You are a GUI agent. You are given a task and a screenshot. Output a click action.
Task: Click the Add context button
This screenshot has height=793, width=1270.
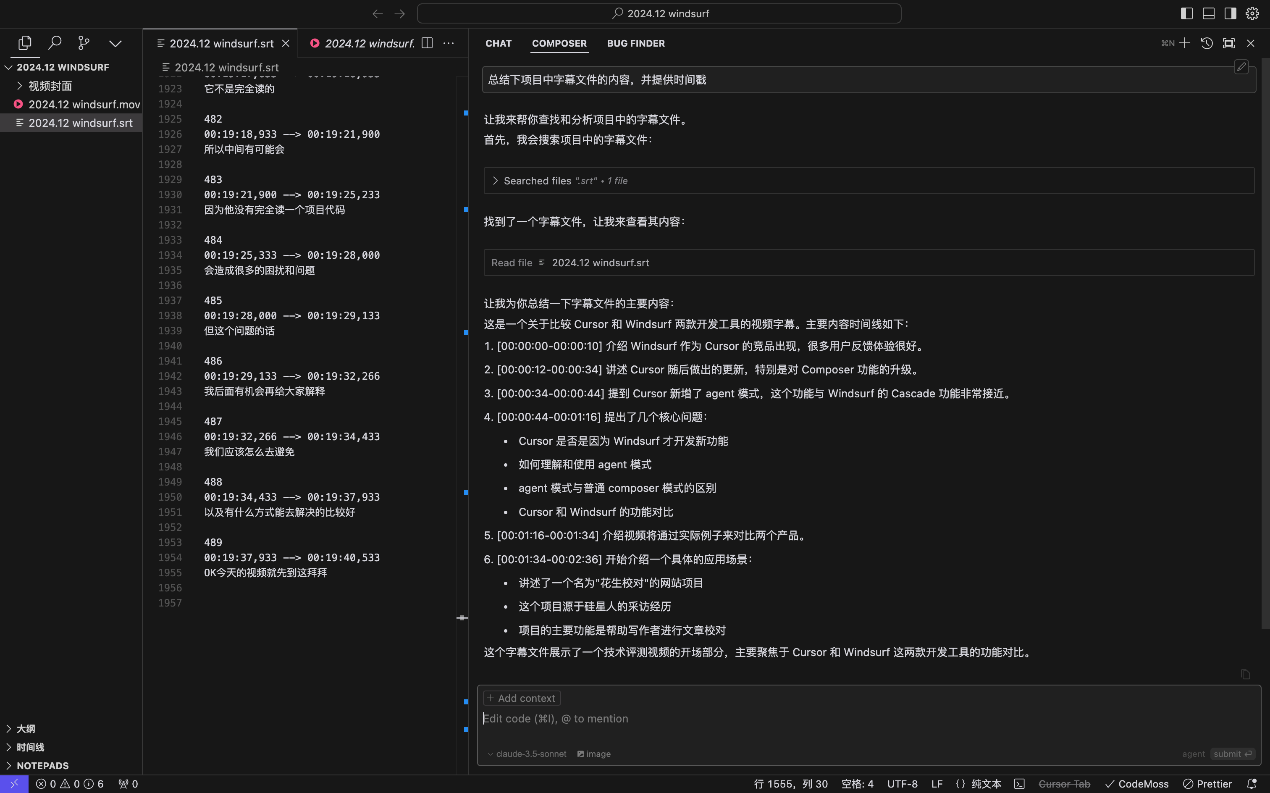click(522, 698)
